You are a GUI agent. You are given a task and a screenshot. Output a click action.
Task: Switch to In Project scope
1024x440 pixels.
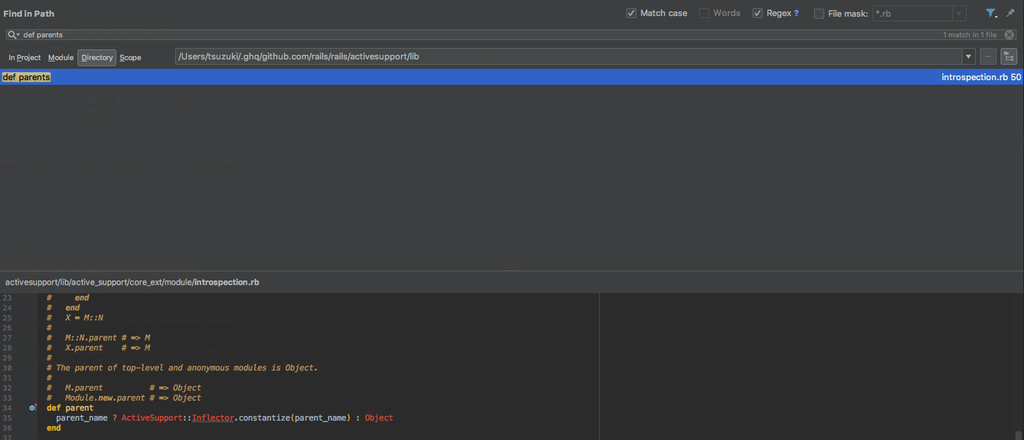[25, 57]
